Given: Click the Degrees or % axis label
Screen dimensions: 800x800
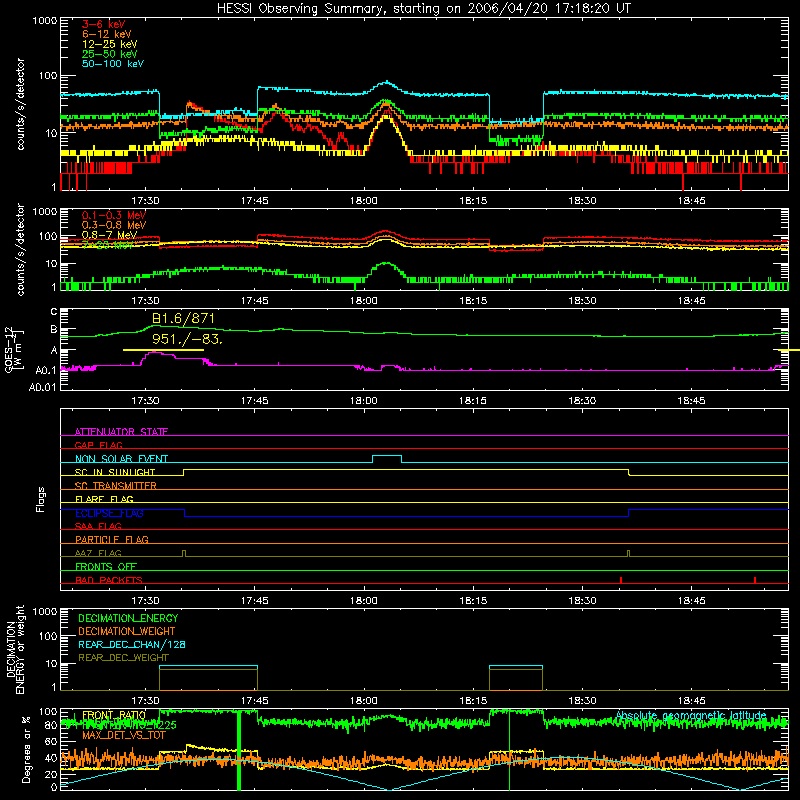Looking at the screenshot, I should 27,749.
